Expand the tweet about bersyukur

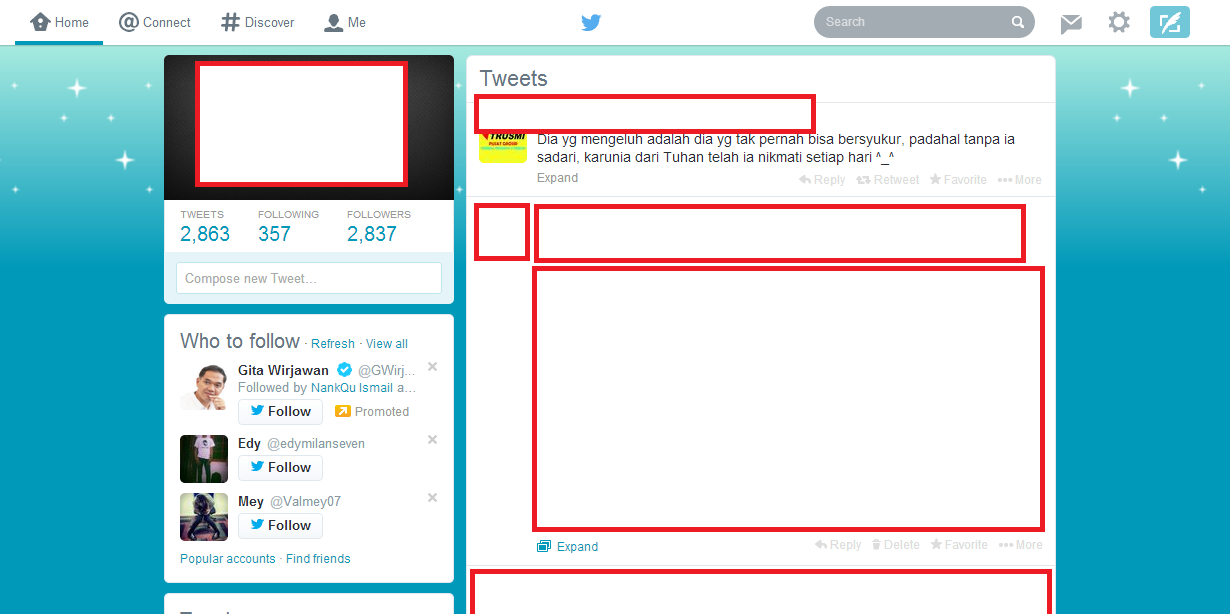(557, 177)
